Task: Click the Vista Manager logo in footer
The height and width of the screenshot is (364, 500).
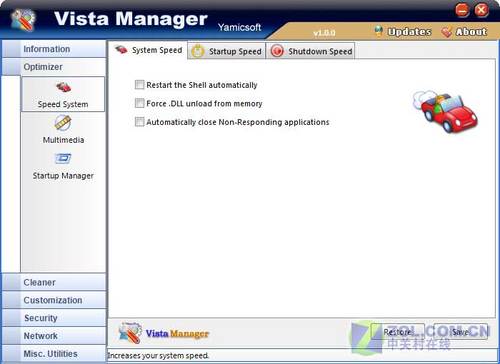Action: point(130,333)
